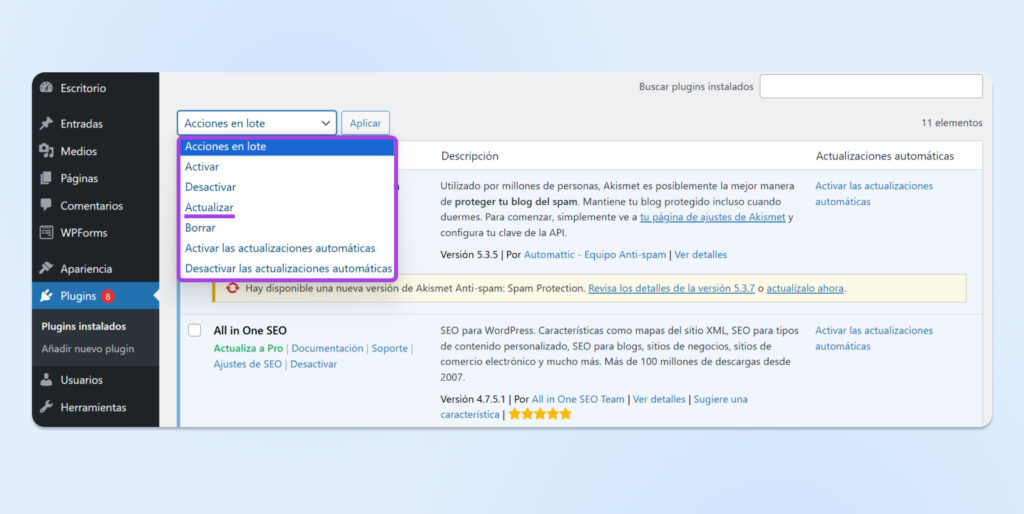1024x514 pixels.
Task: Click the Actualizaciones automáticas column header
Action: 885,156
